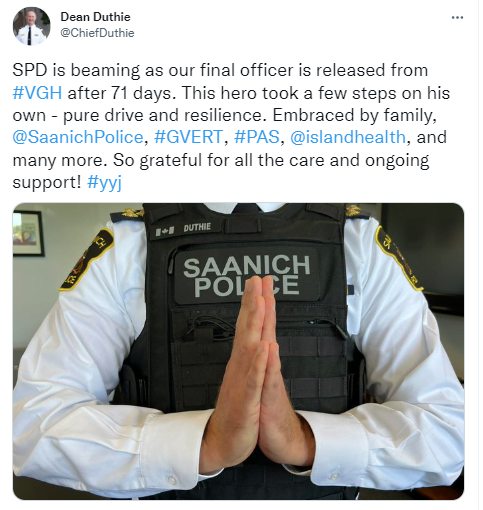This screenshot has height=510, width=483.
Task: Open the Dean Duthie display name
Action: point(95,17)
